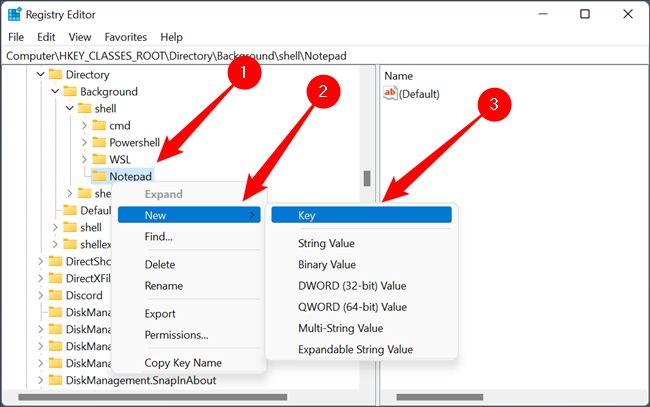The height and width of the screenshot is (407, 650).
Task: Select Expandable String Value from submenu
Action: coord(361,349)
